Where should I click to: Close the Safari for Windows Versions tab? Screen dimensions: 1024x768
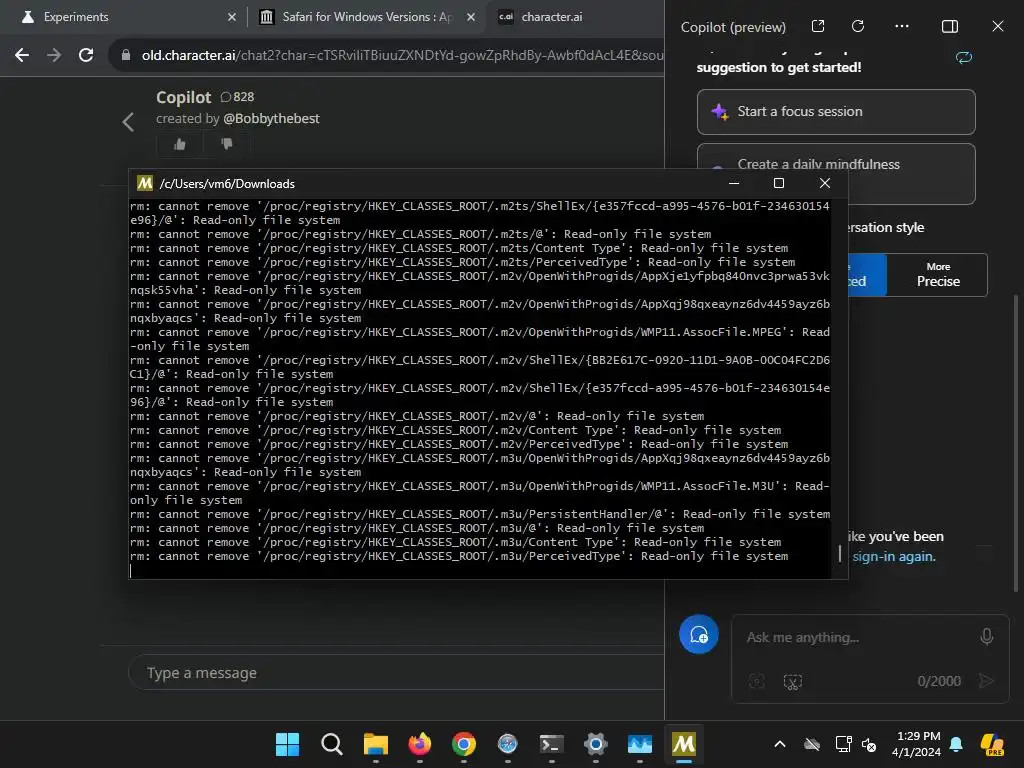coord(471,17)
